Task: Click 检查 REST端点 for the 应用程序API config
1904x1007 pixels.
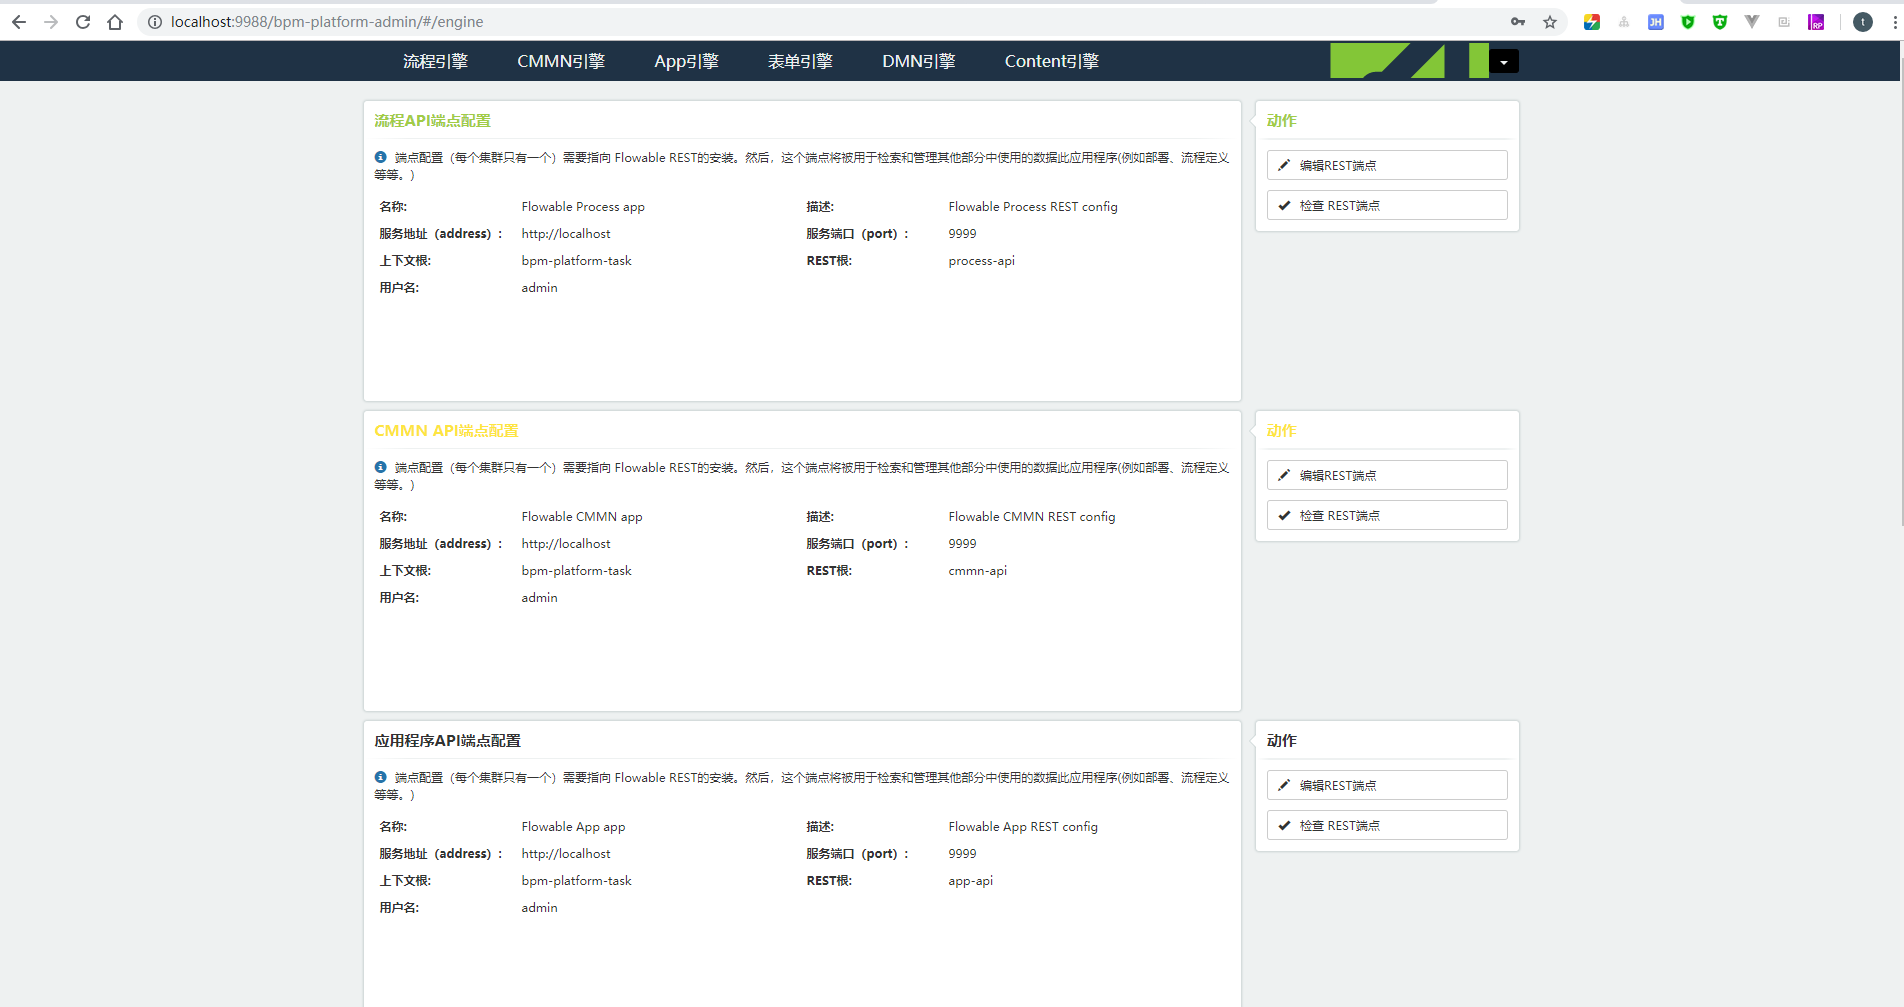Action: coord(1387,825)
